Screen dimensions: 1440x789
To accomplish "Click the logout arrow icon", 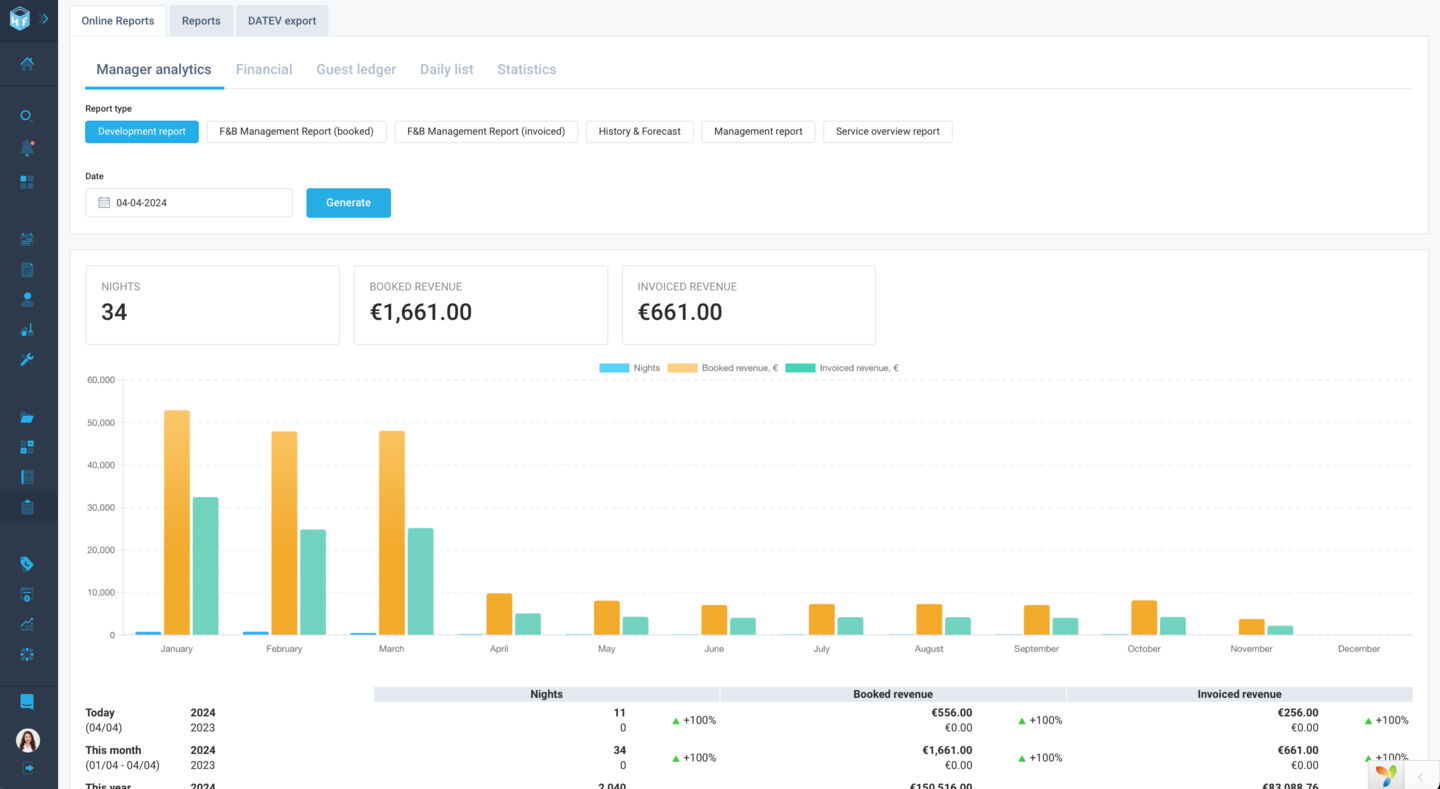I will 28,768.
